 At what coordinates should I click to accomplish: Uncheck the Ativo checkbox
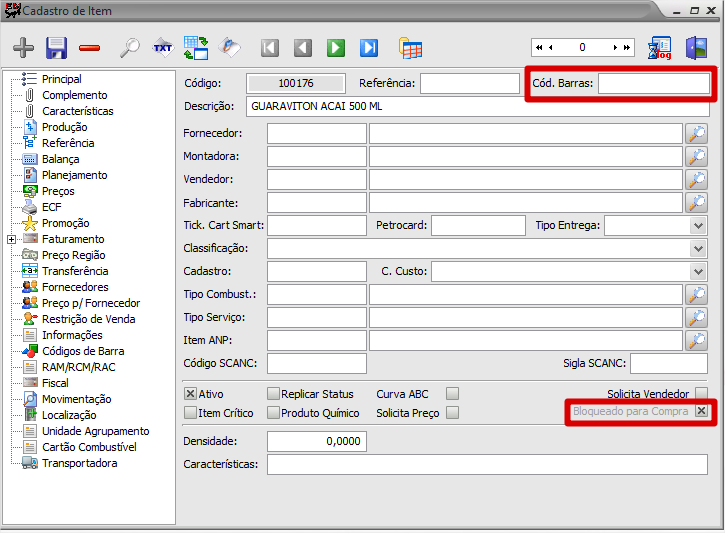click(191, 394)
